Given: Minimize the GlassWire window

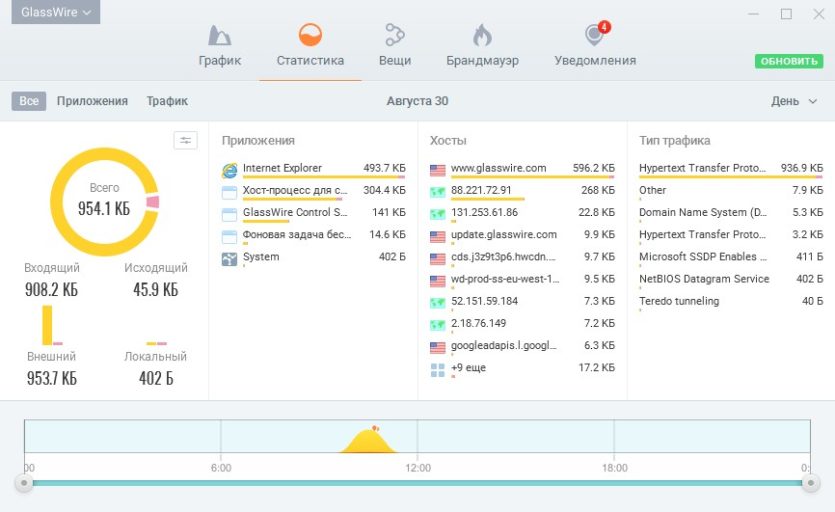Looking at the screenshot, I should pos(753,14).
